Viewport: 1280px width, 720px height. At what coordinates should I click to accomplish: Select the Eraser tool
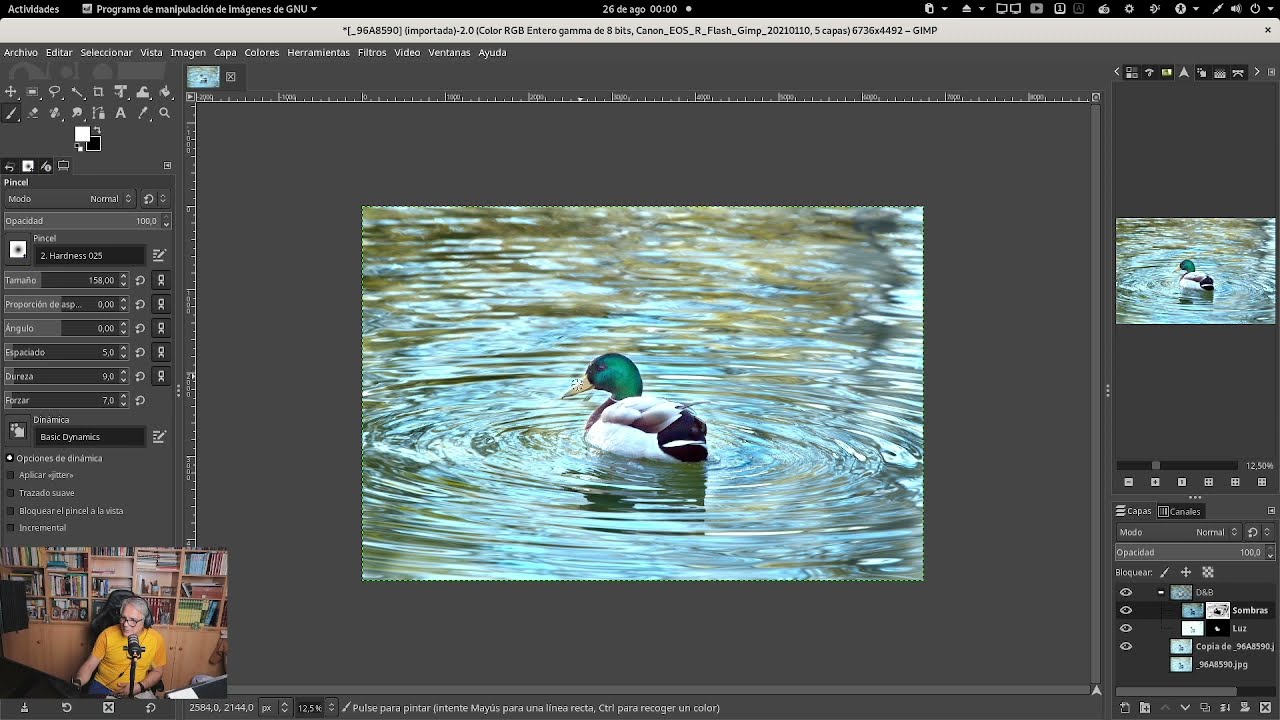(x=33, y=113)
